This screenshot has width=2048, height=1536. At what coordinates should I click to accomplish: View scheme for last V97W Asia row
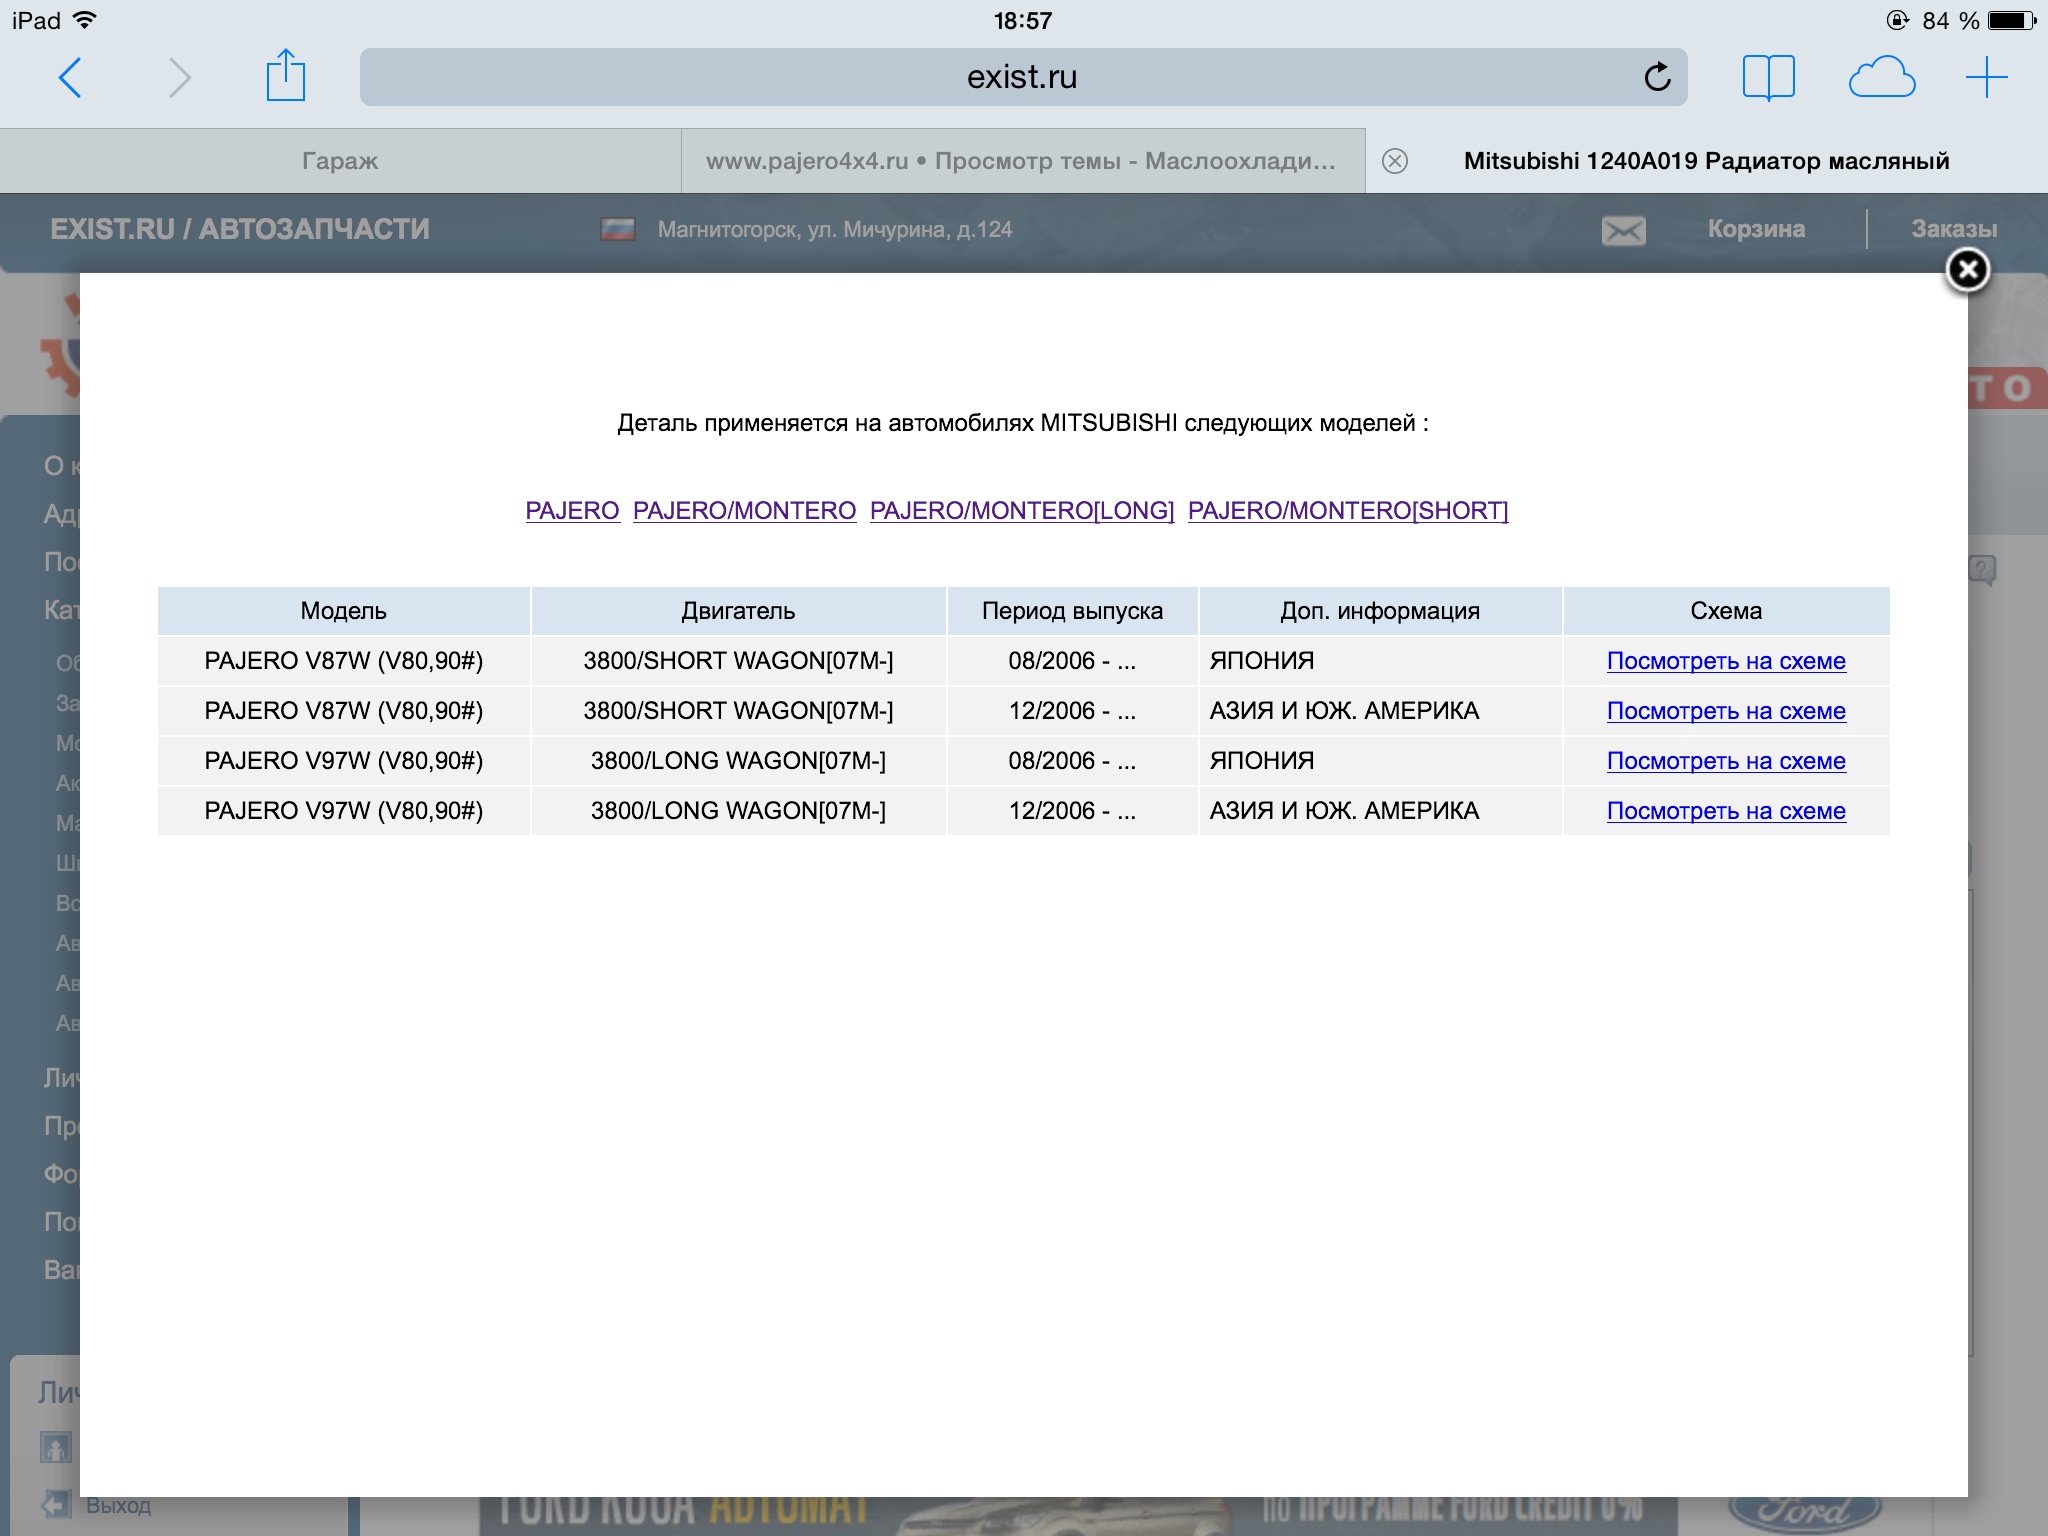point(1725,811)
